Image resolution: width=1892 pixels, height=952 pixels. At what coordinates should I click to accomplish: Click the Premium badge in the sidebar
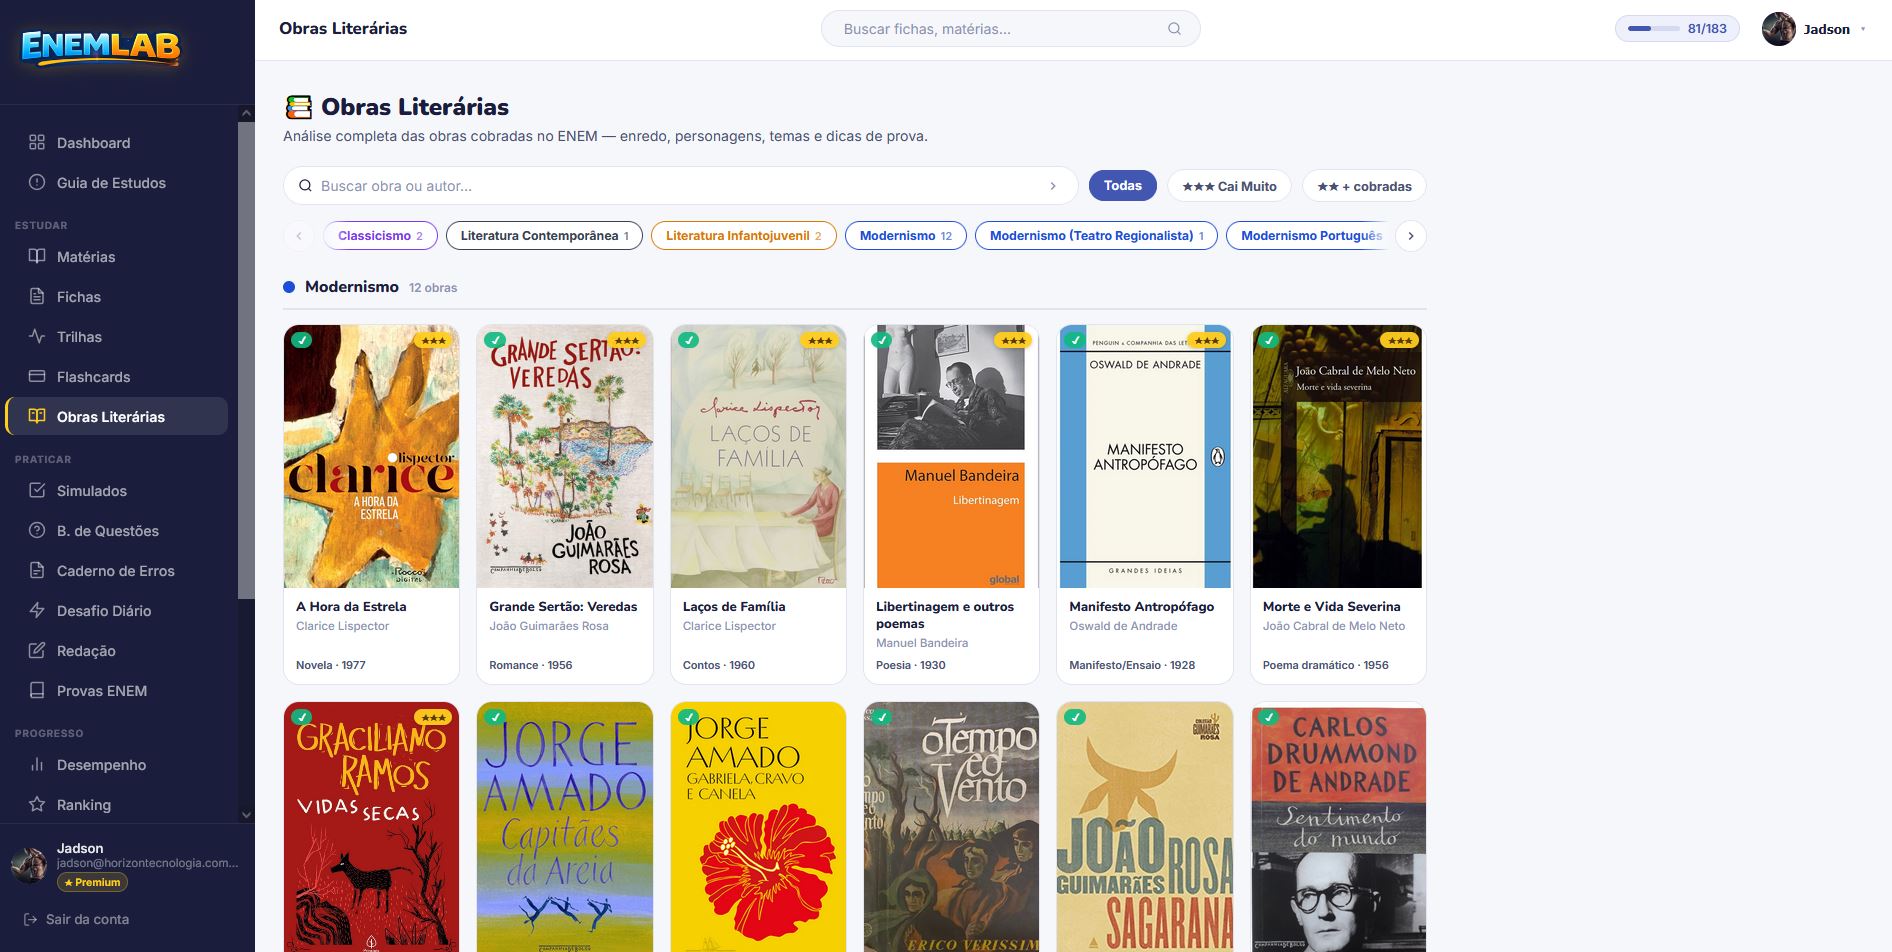point(92,882)
